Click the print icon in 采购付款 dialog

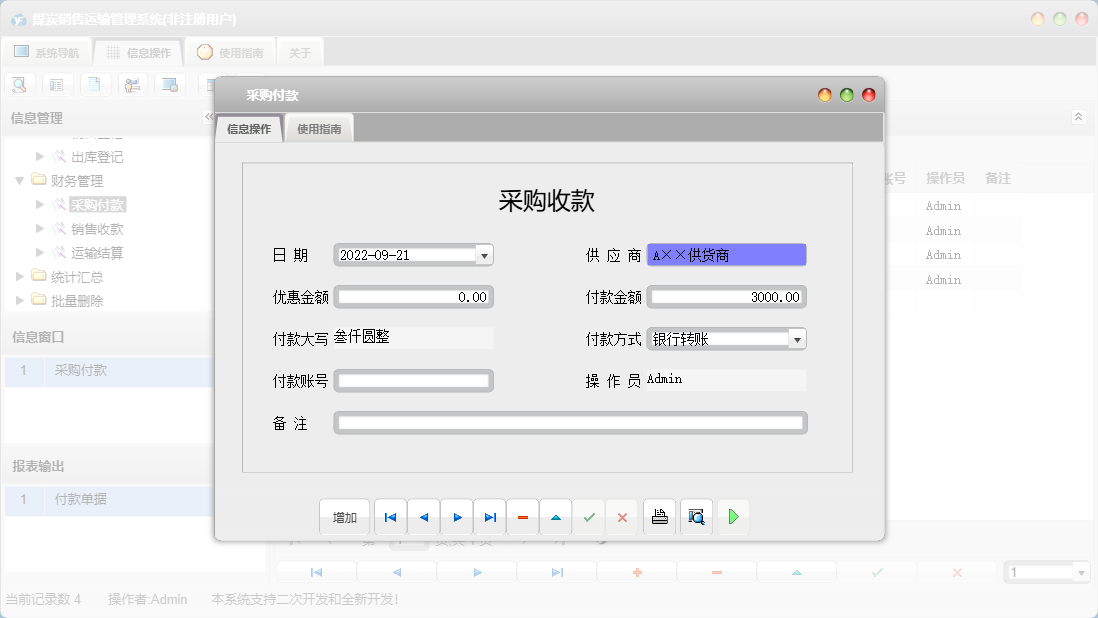(x=659, y=517)
